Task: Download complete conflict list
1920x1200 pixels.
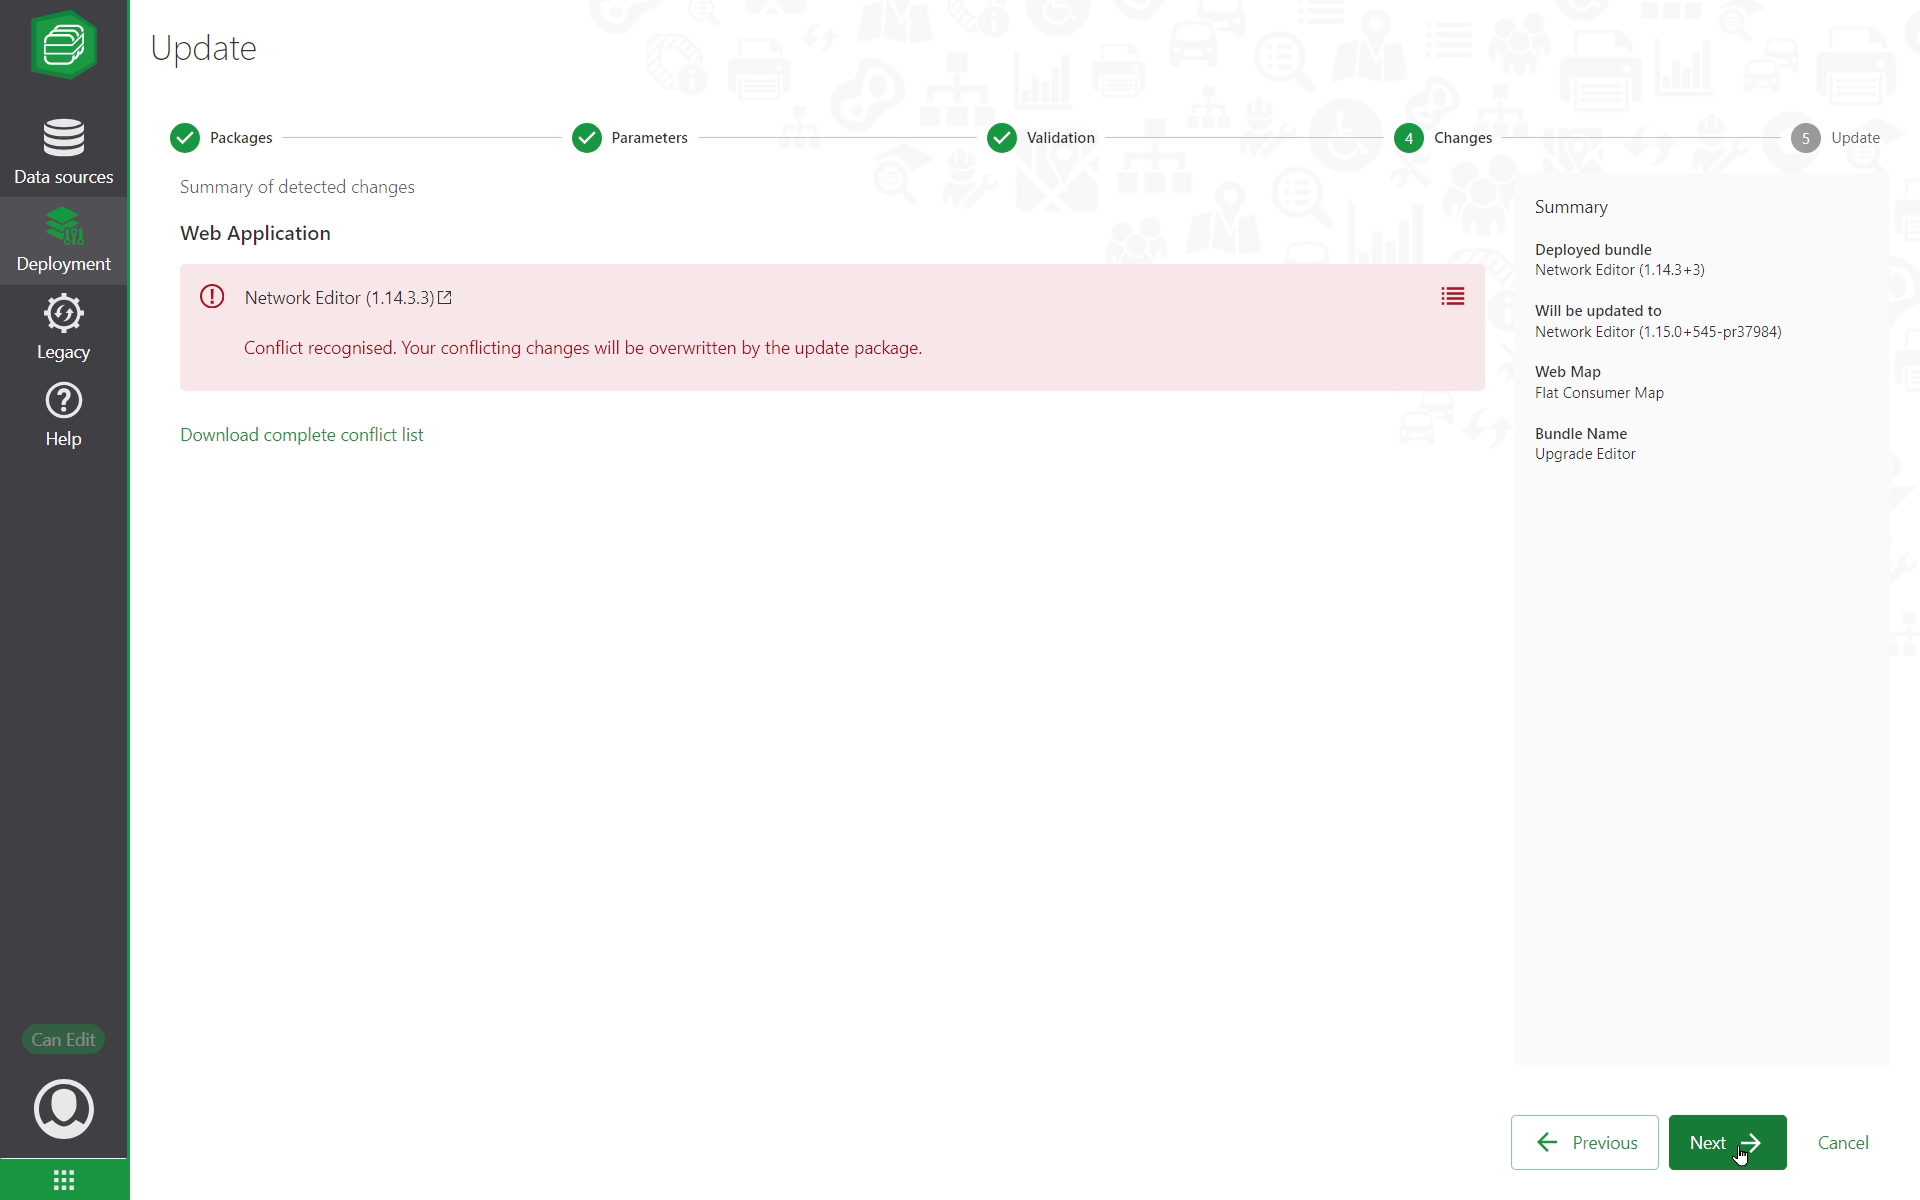Action: 301,435
